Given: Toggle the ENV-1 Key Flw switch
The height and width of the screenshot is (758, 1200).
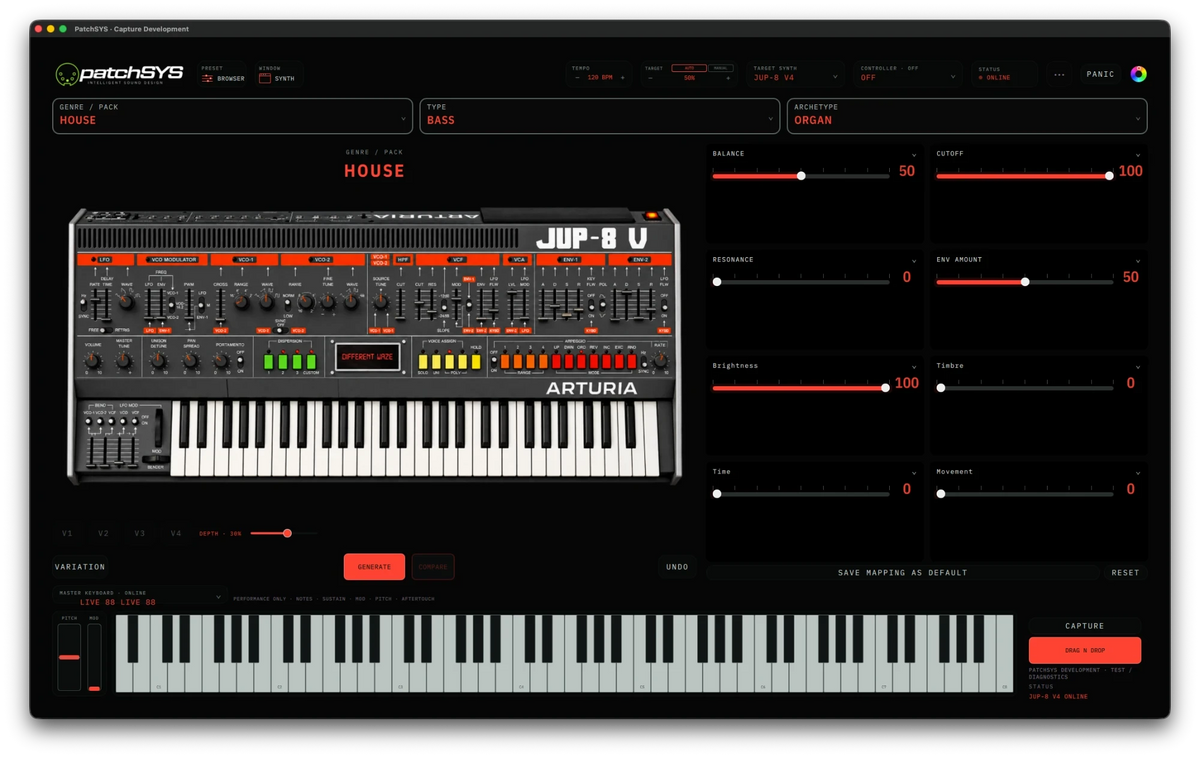Looking at the screenshot, I should pyautogui.click(x=591, y=305).
